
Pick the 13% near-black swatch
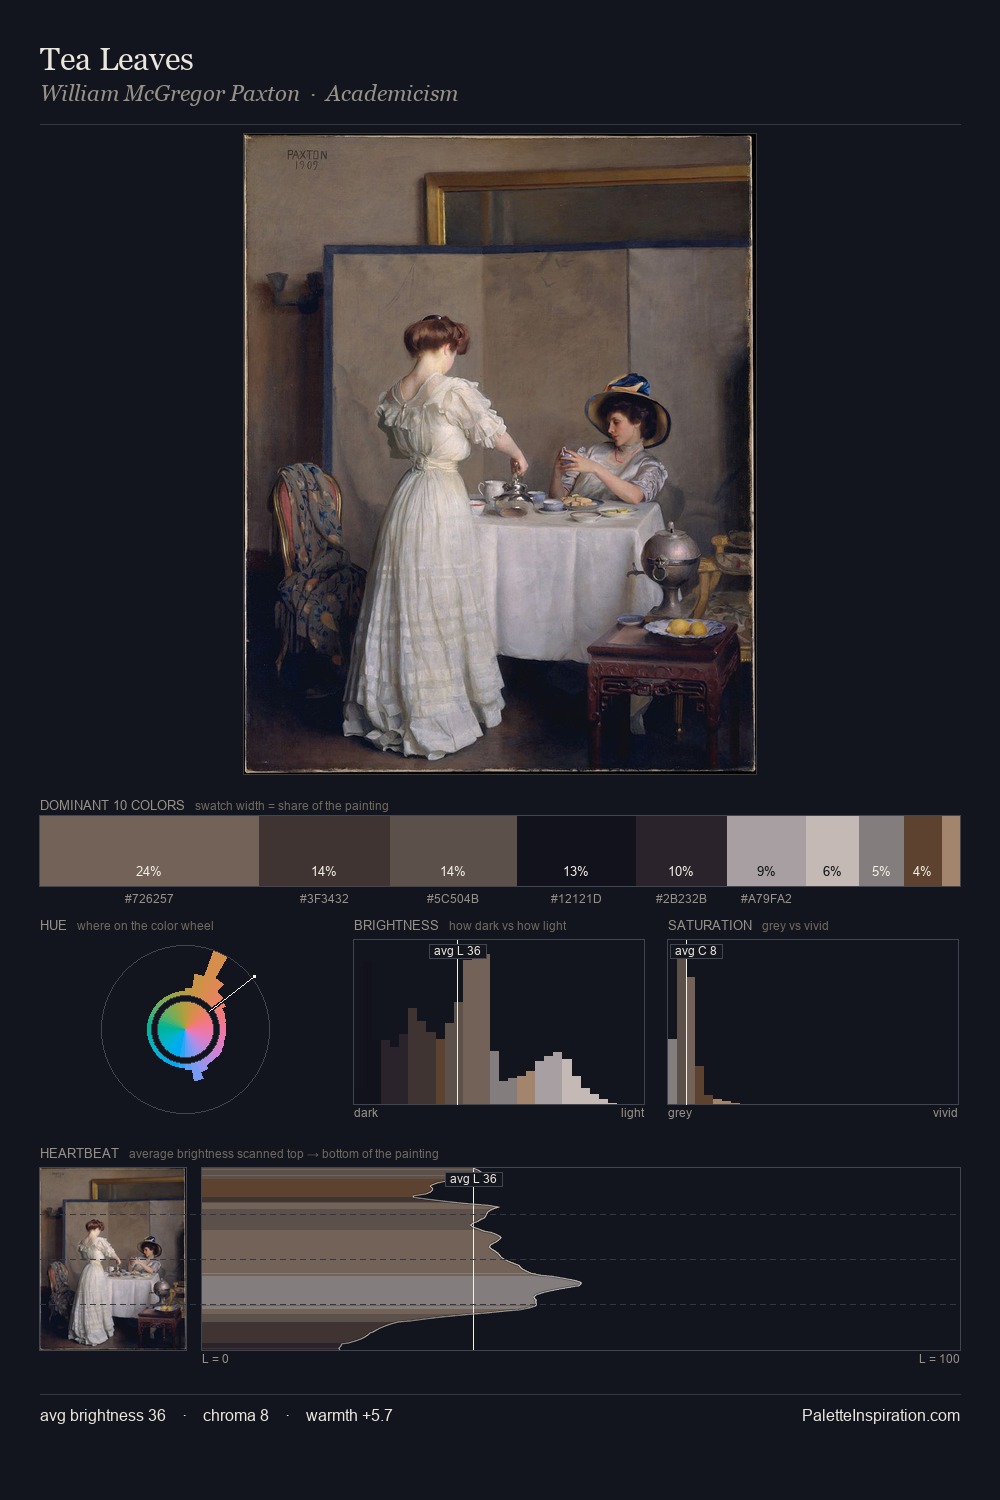(x=576, y=851)
